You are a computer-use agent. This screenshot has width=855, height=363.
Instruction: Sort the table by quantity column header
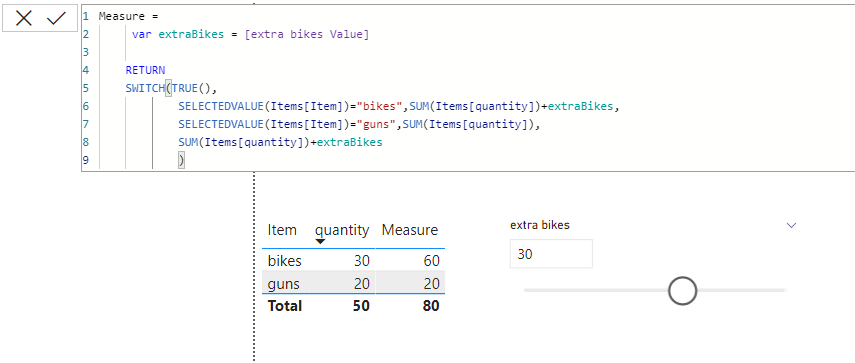tap(342, 230)
